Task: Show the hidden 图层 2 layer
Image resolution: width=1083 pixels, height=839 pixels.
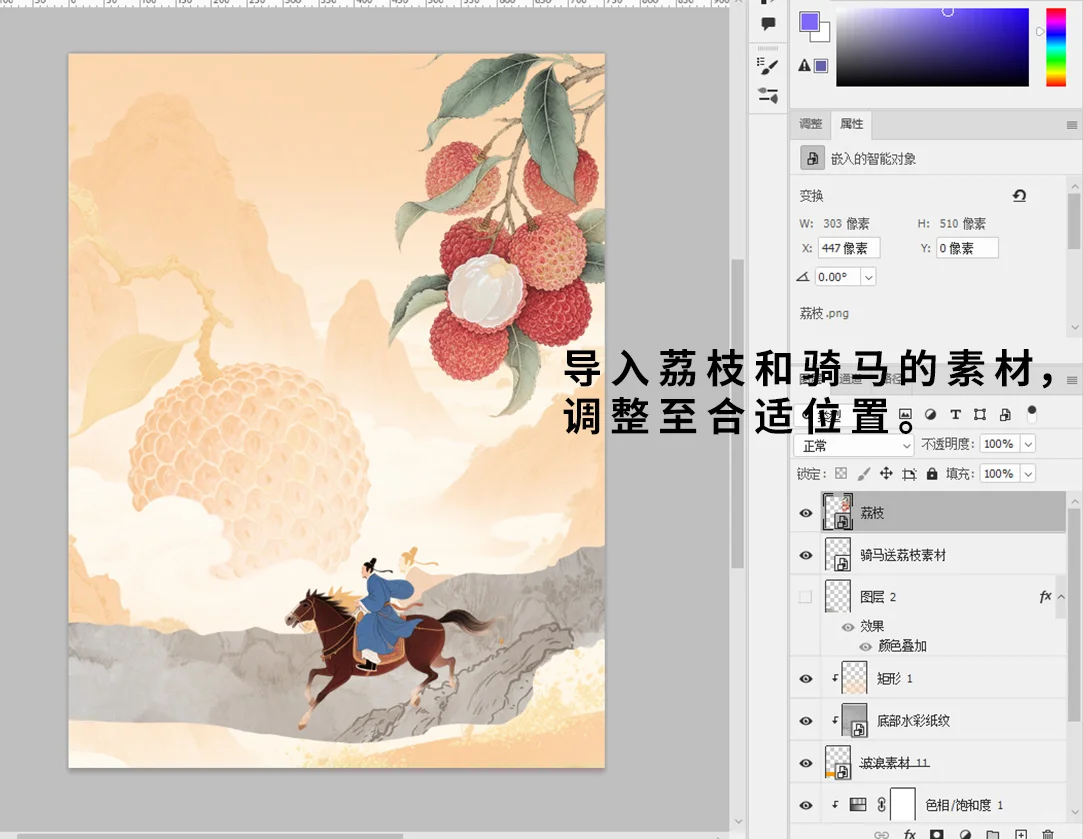Action: click(805, 597)
